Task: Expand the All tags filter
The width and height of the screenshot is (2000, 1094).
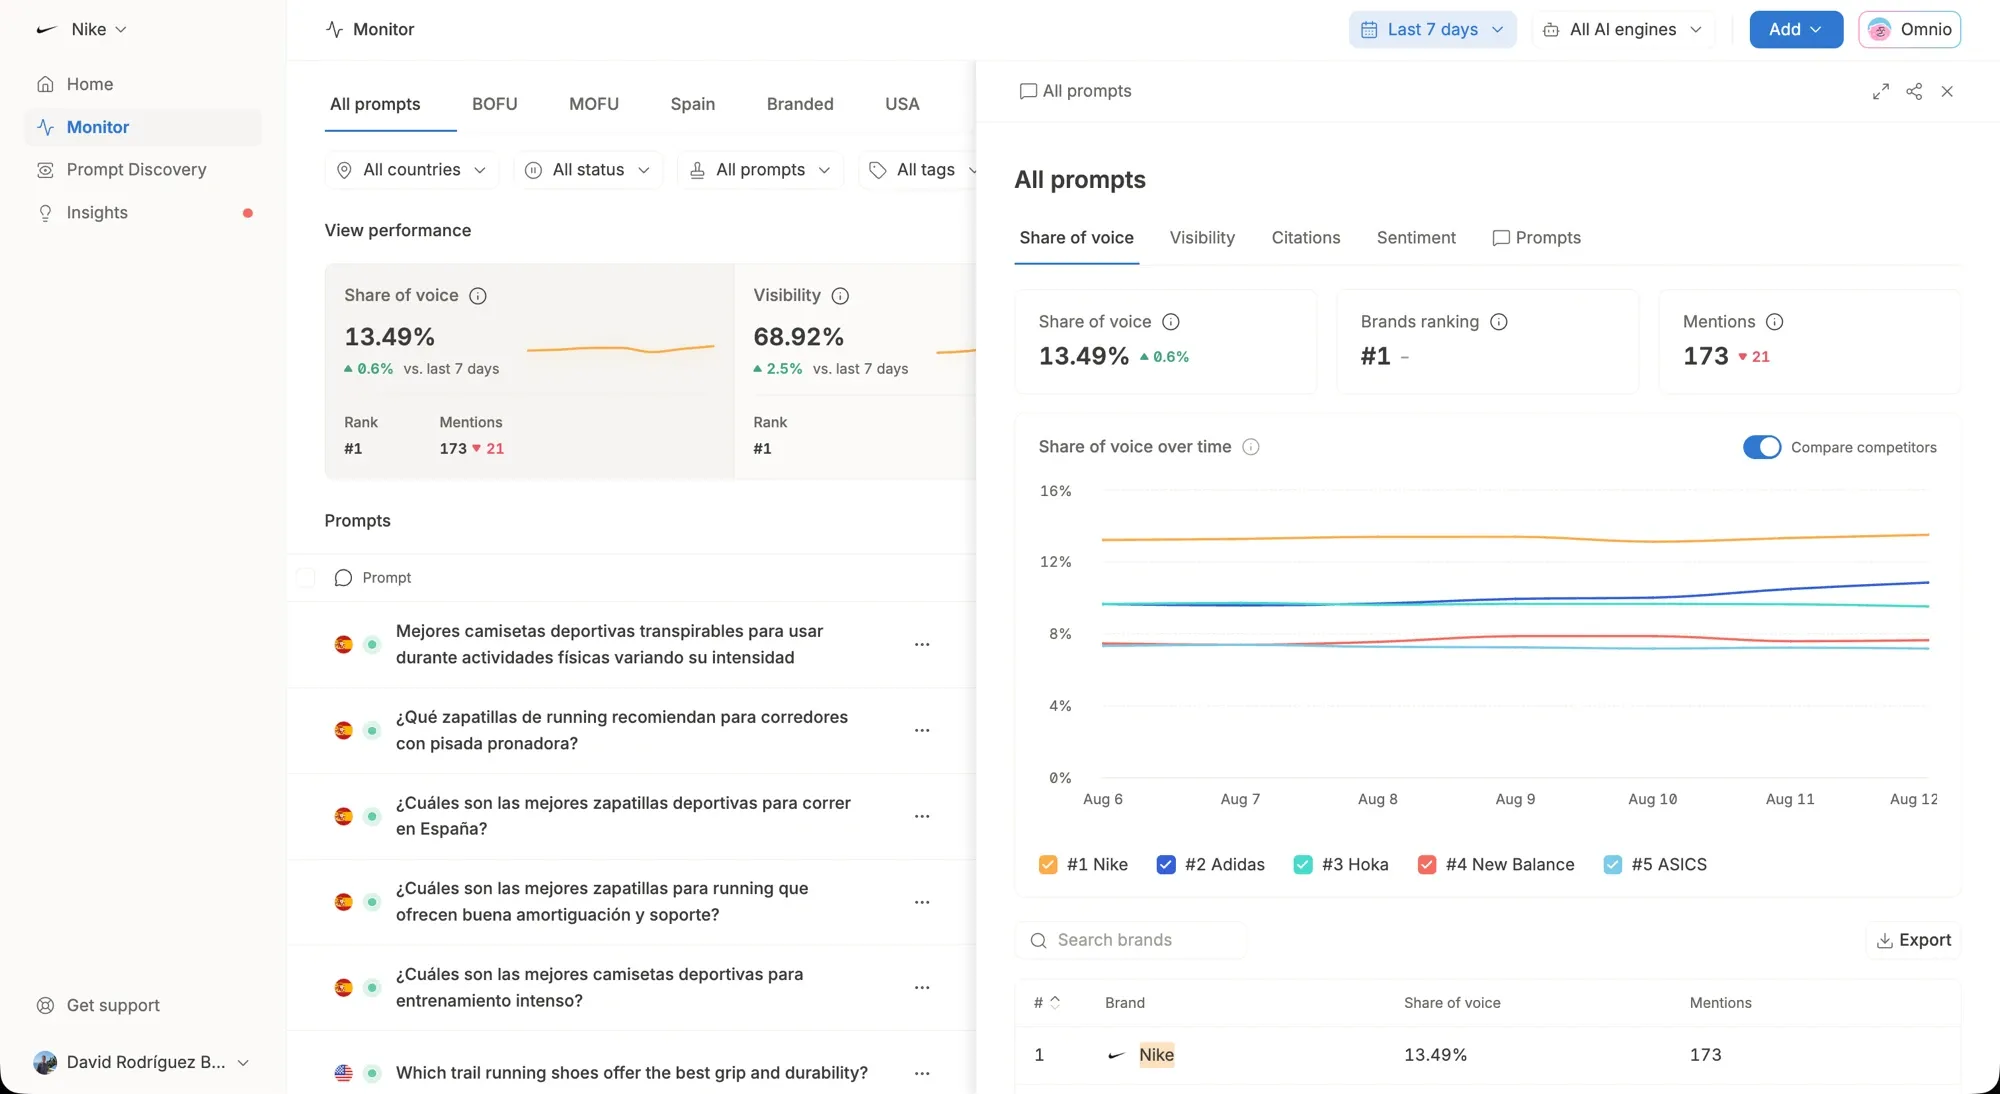Action: pos(918,170)
